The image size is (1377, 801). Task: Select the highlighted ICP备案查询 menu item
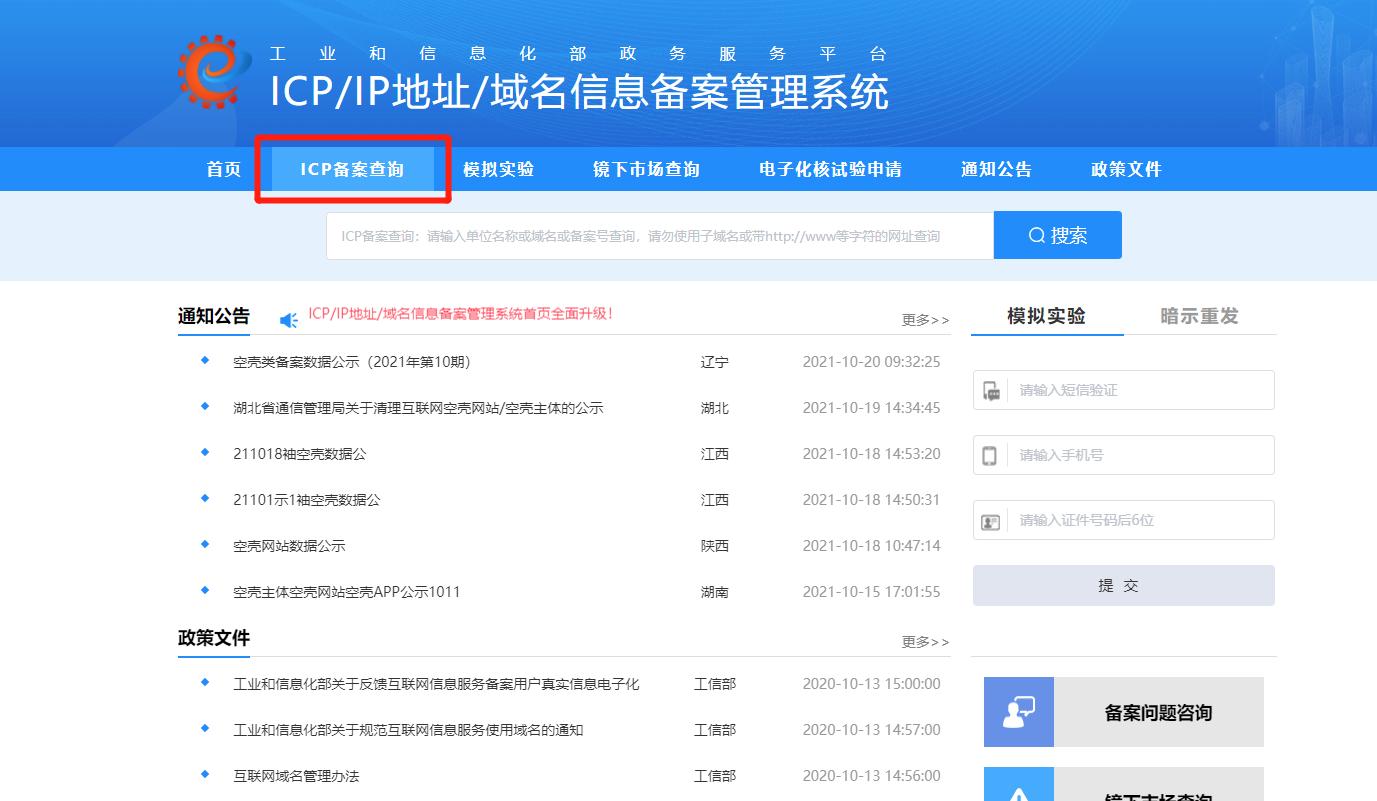pyautogui.click(x=352, y=169)
